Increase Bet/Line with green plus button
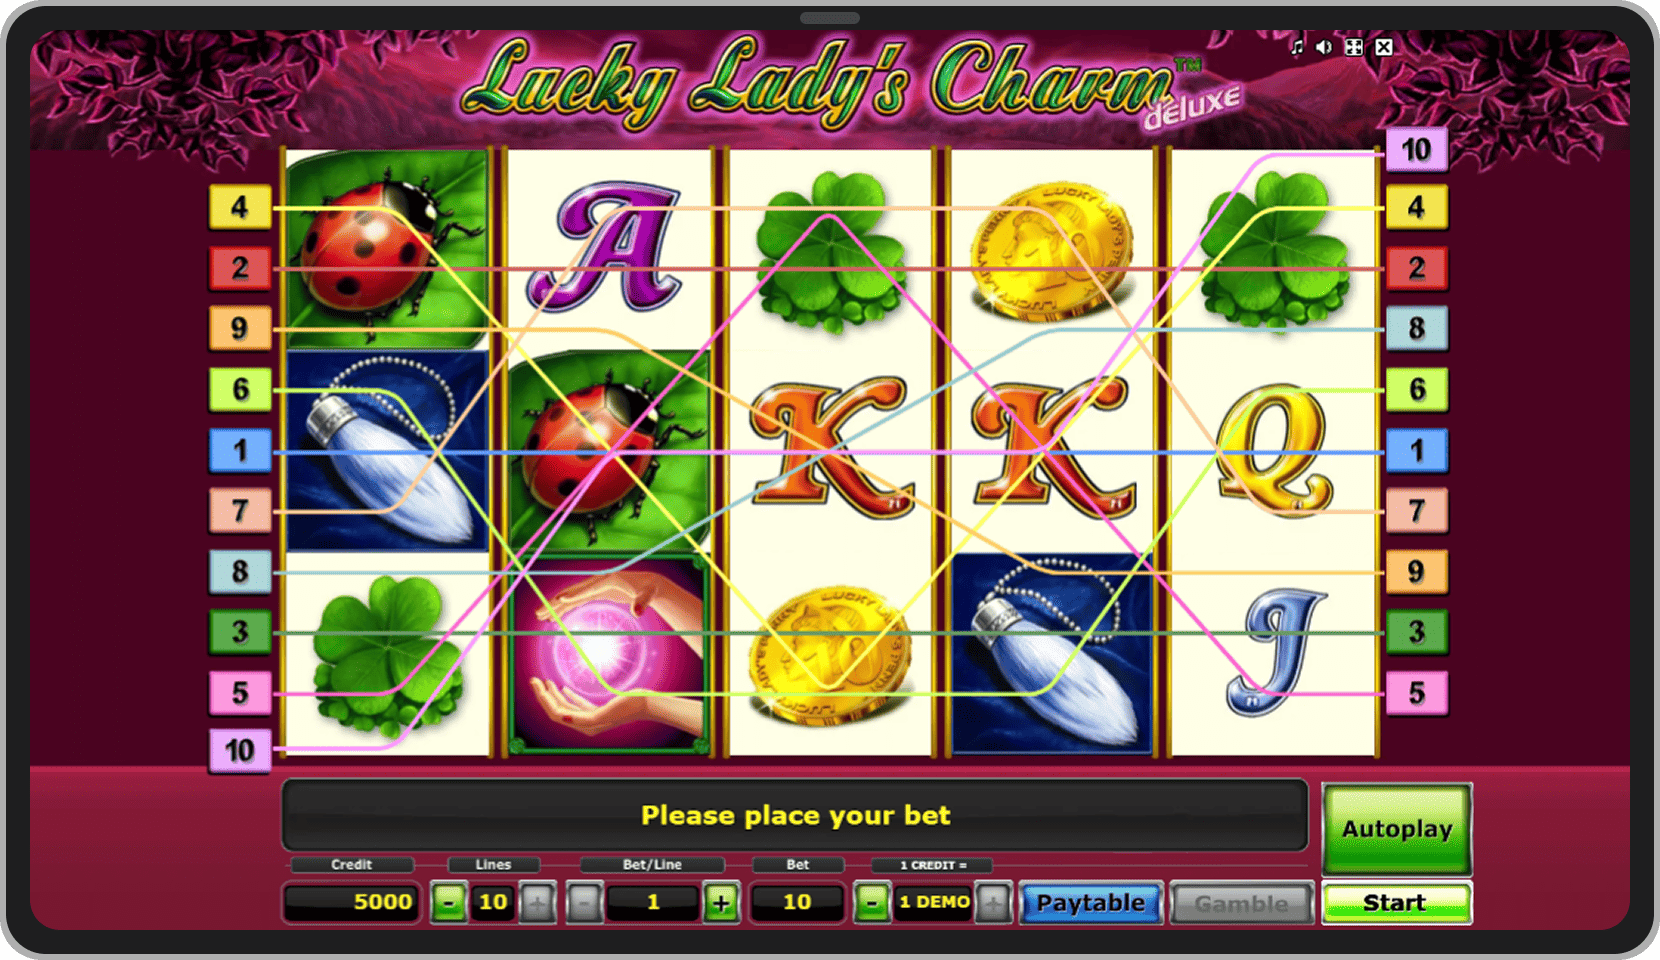This screenshot has width=1660, height=960. tap(720, 902)
